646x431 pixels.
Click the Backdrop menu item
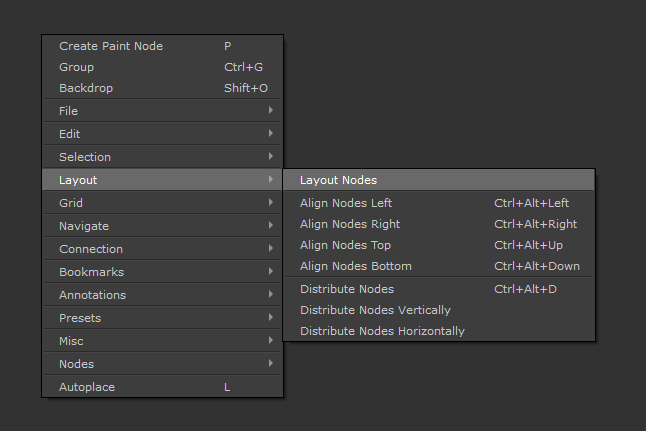click(86, 88)
